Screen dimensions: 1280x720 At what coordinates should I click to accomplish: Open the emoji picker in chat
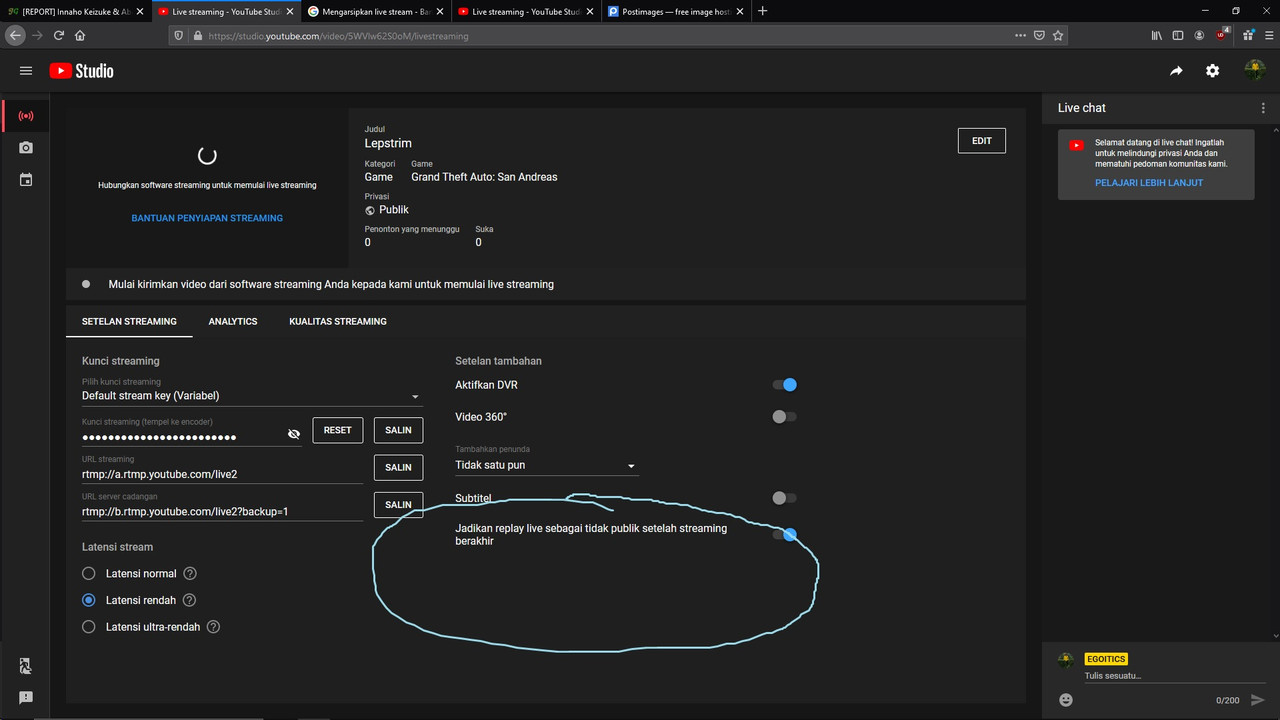[x=1066, y=700]
